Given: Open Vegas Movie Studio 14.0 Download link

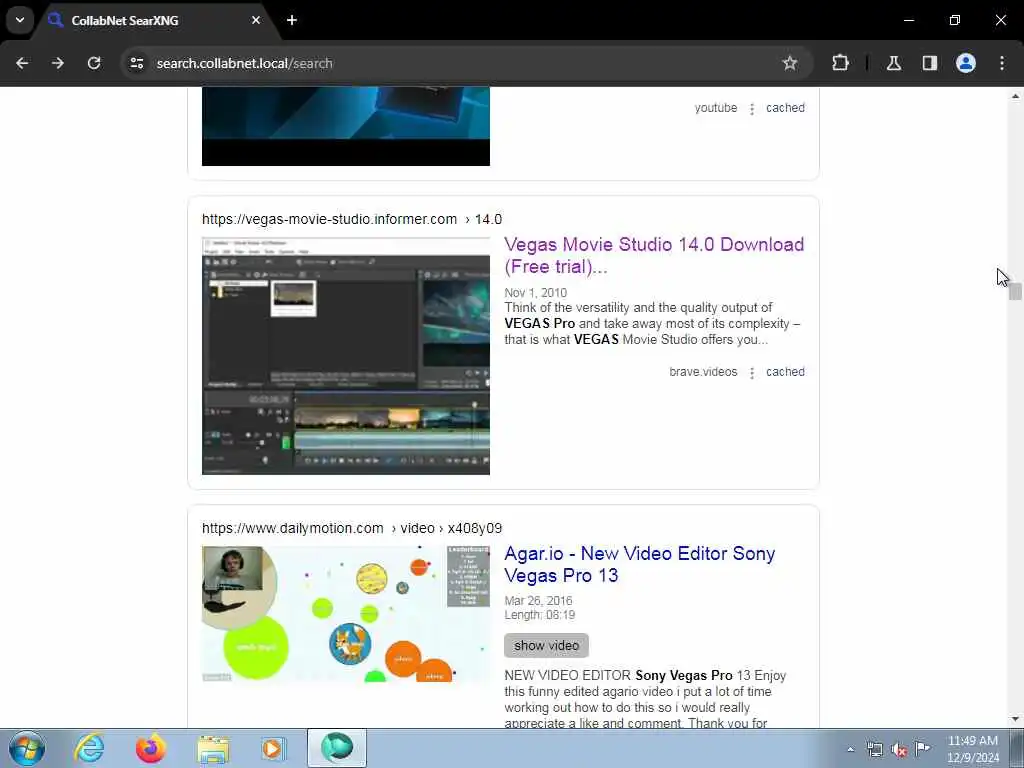Looking at the screenshot, I should 654,255.
